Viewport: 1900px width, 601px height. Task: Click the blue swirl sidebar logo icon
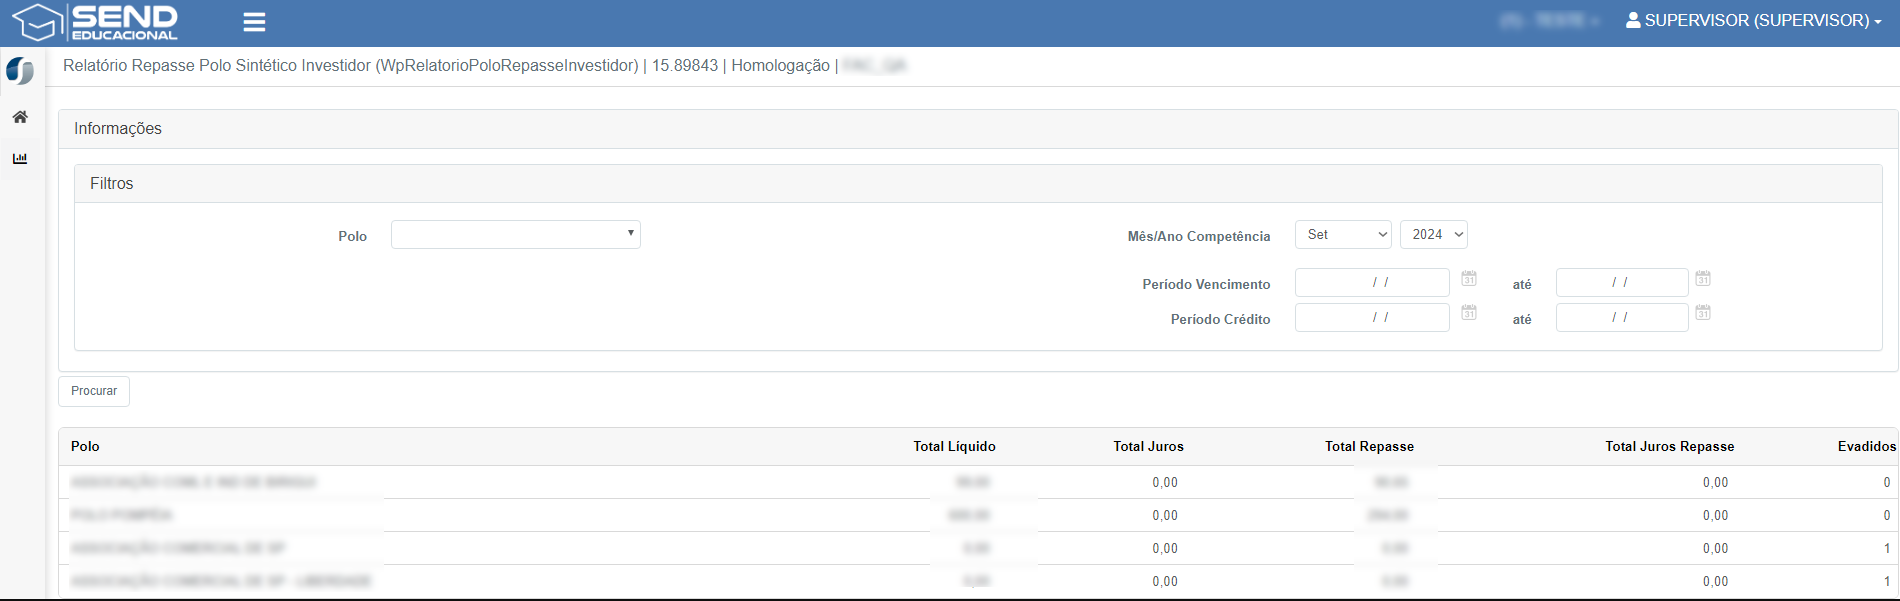(x=20, y=71)
